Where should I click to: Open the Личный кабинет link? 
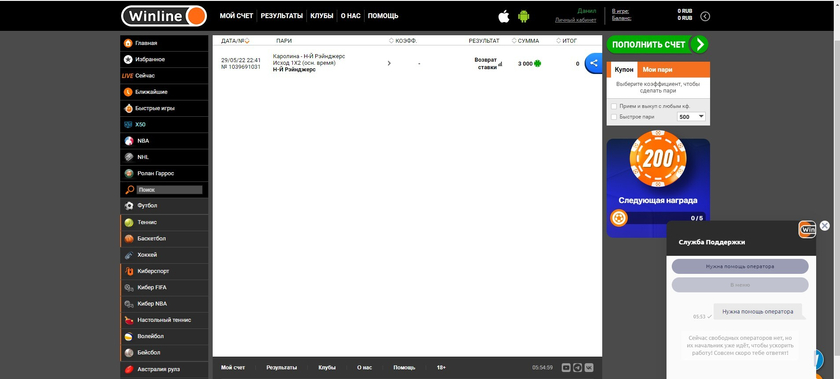pyautogui.click(x=575, y=20)
